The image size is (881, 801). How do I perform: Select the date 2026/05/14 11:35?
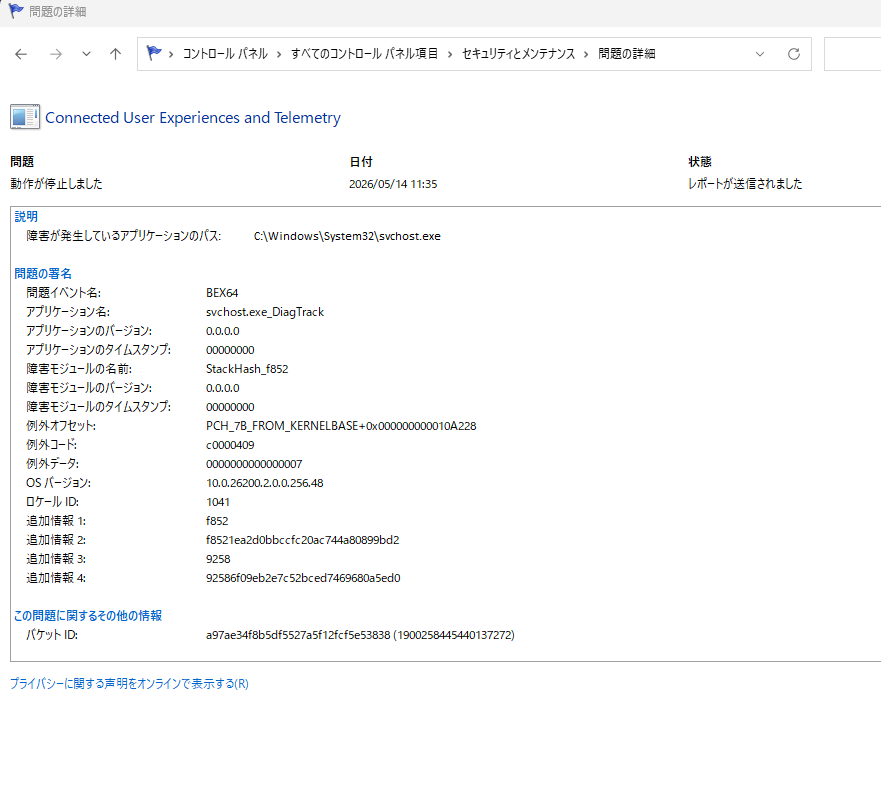(393, 184)
